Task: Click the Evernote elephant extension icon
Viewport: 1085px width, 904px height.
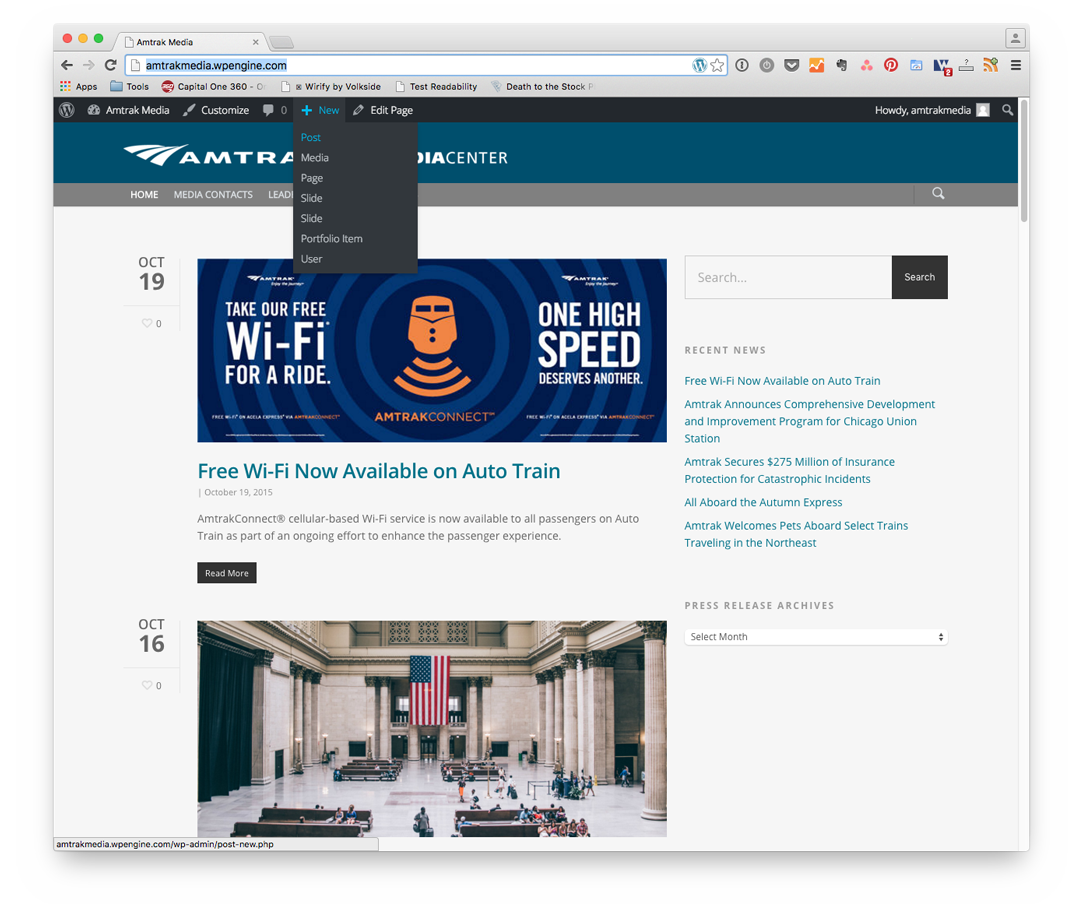Action: [842, 65]
